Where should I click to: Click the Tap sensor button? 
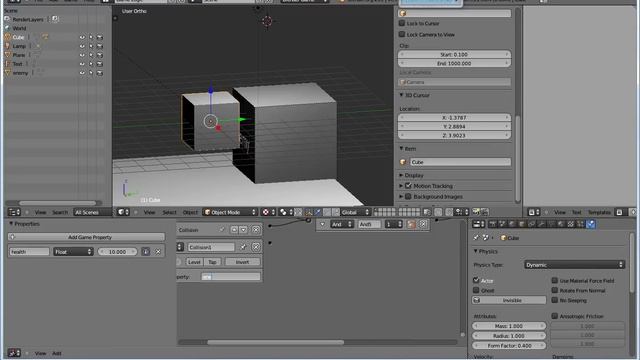coord(212,262)
